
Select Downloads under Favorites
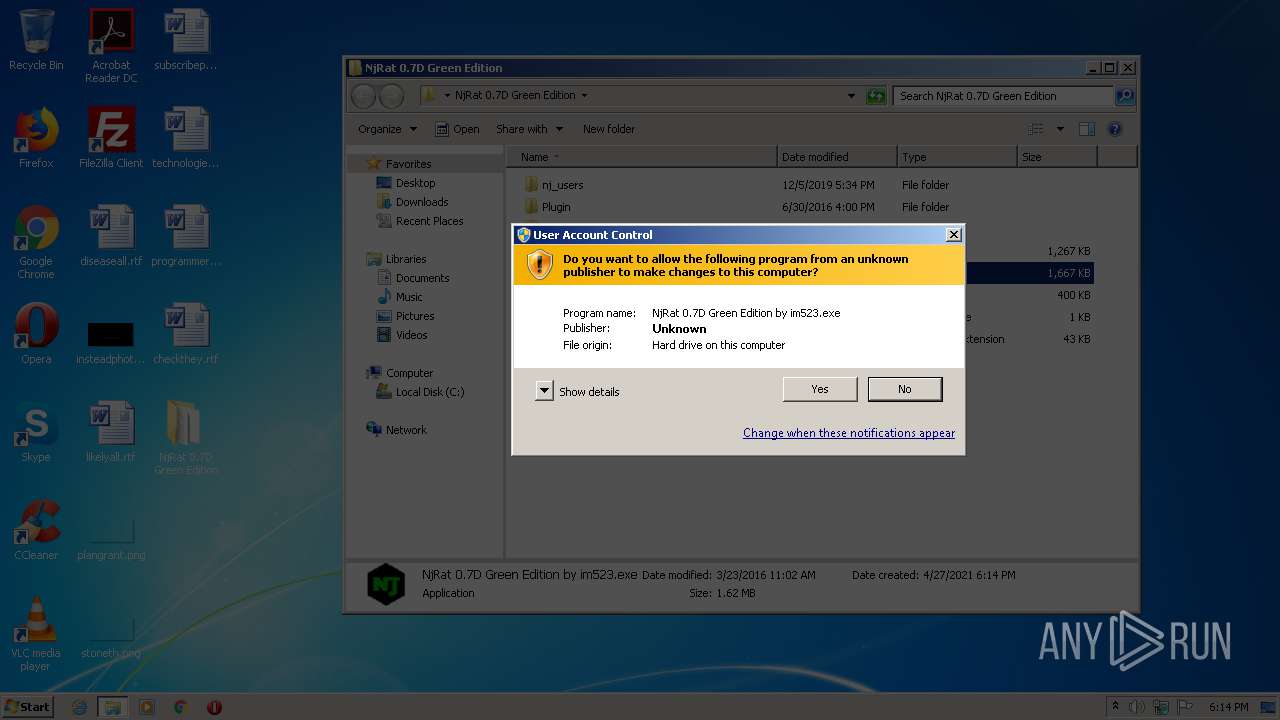coord(412,202)
